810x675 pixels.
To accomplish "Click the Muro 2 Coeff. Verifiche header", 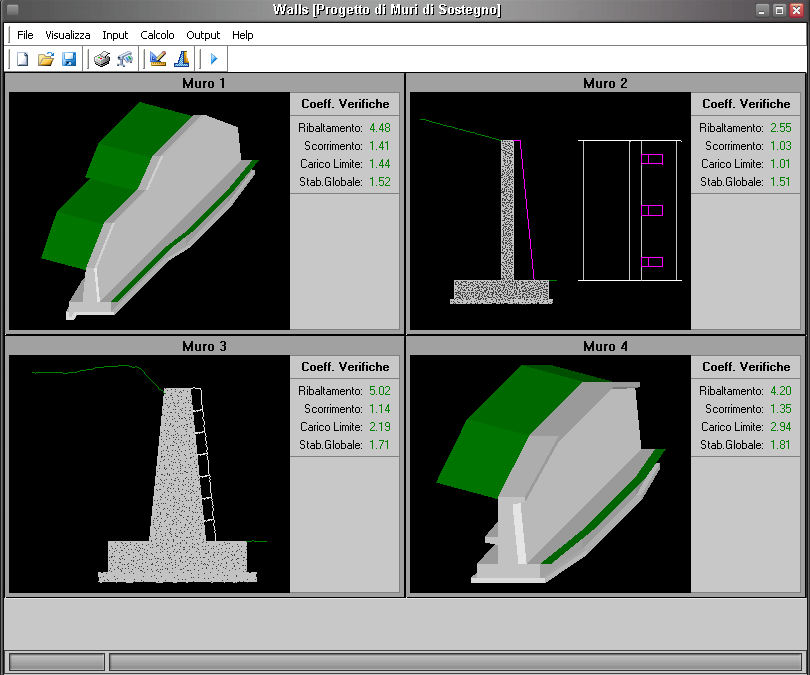I will pyautogui.click(x=746, y=104).
